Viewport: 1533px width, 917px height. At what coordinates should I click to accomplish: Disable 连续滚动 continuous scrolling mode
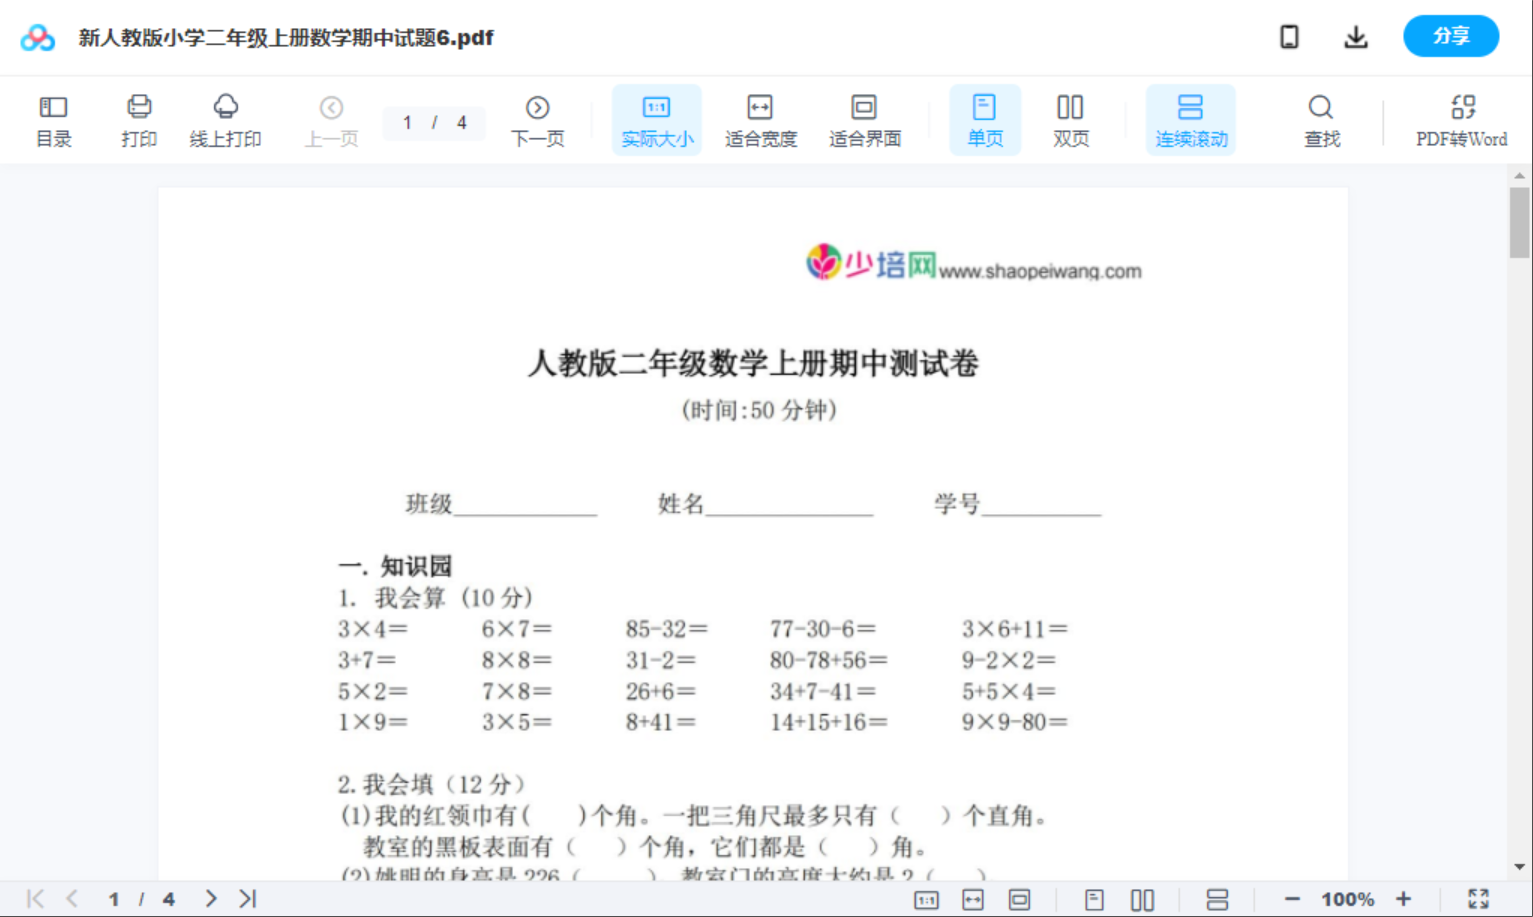point(1191,119)
